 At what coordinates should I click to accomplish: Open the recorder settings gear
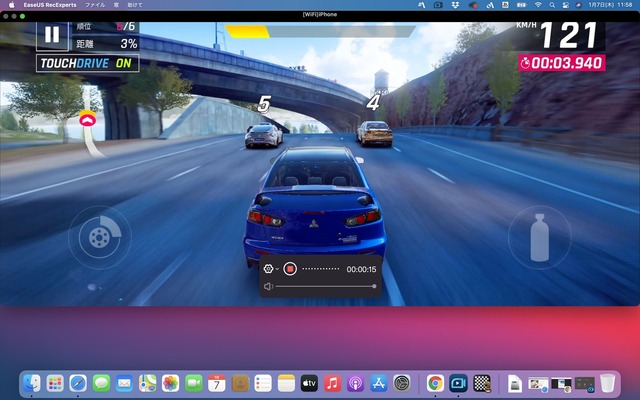pyautogui.click(x=268, y=269)
